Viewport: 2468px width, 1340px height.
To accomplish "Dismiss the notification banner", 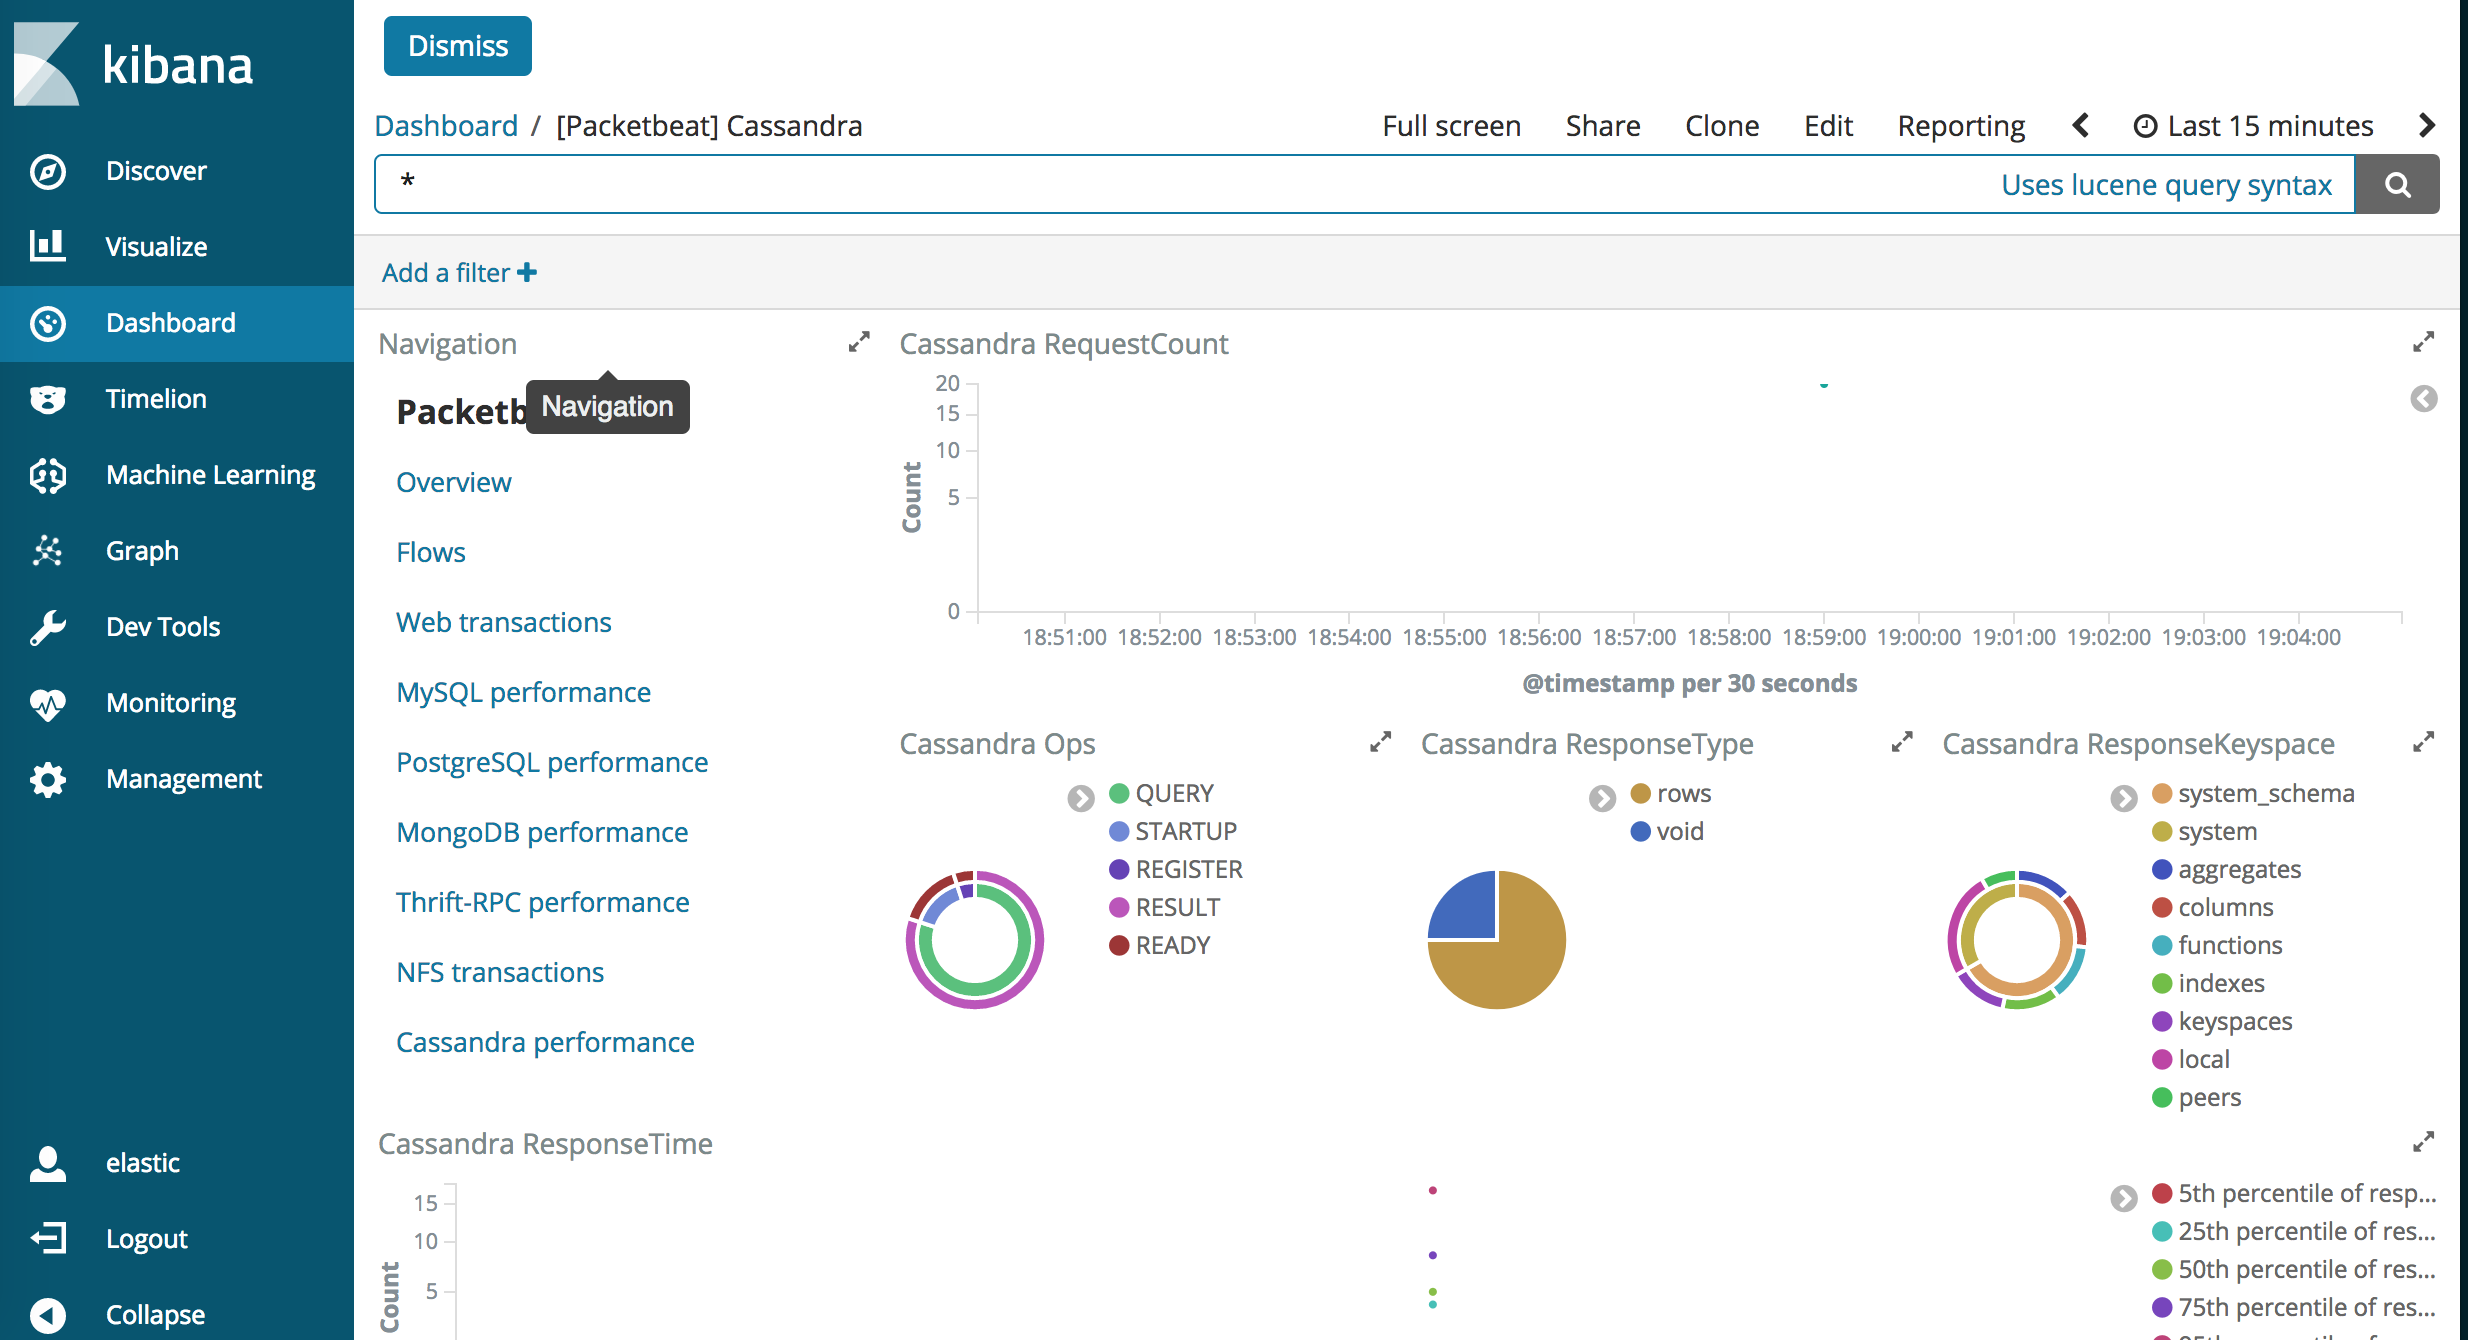I will point(458,46).
